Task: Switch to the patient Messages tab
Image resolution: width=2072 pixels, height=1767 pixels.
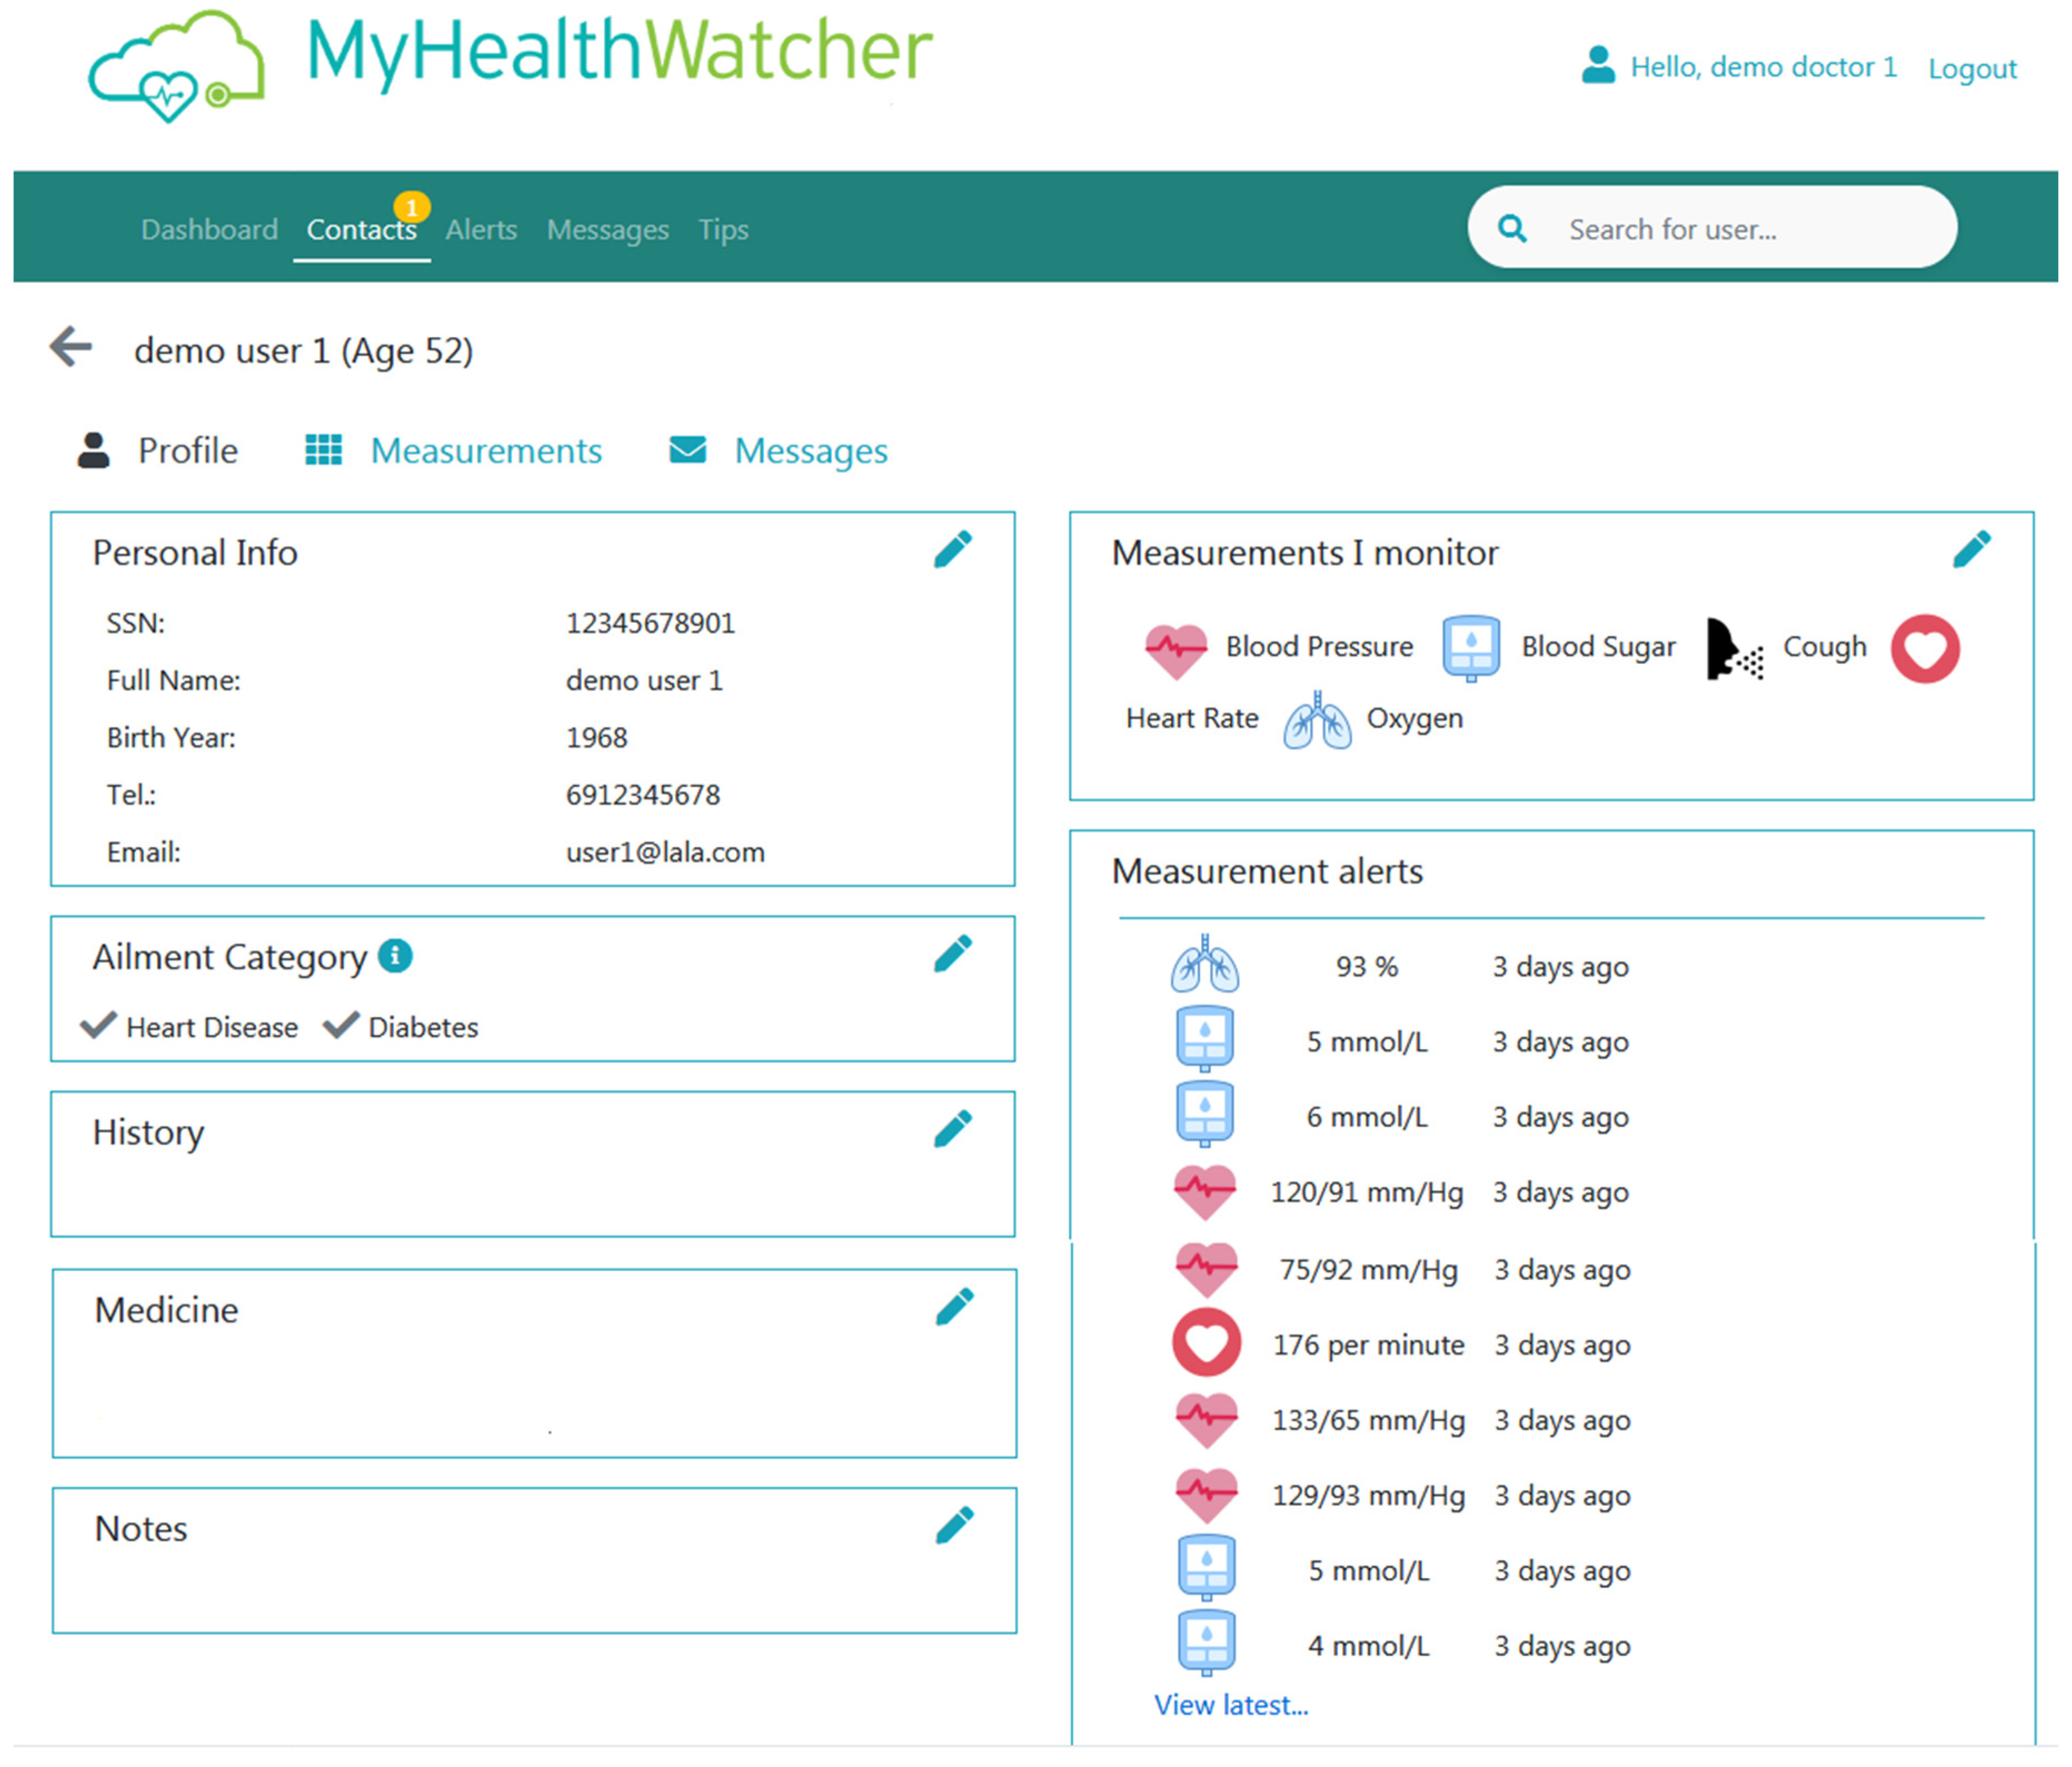Action: [x=810, y=451]
